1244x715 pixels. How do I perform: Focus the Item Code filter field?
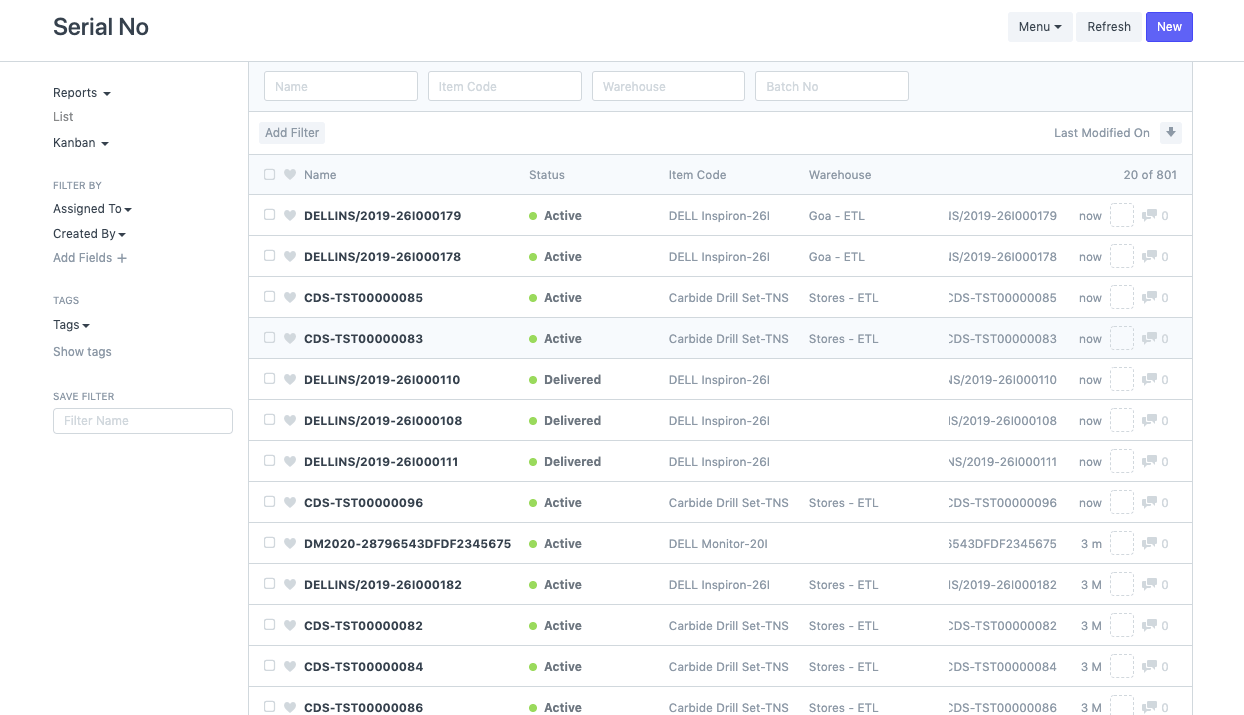505,86
